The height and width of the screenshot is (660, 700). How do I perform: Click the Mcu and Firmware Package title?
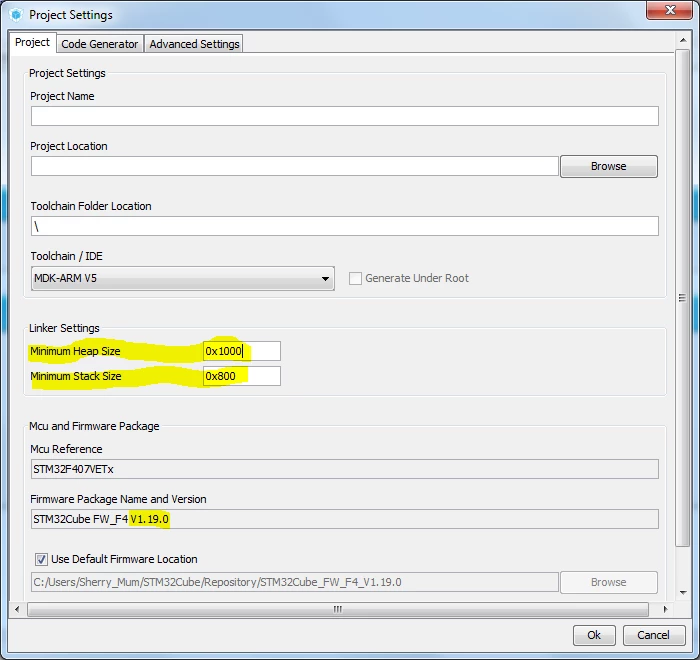pyautogui.click(x=94, y=426)
